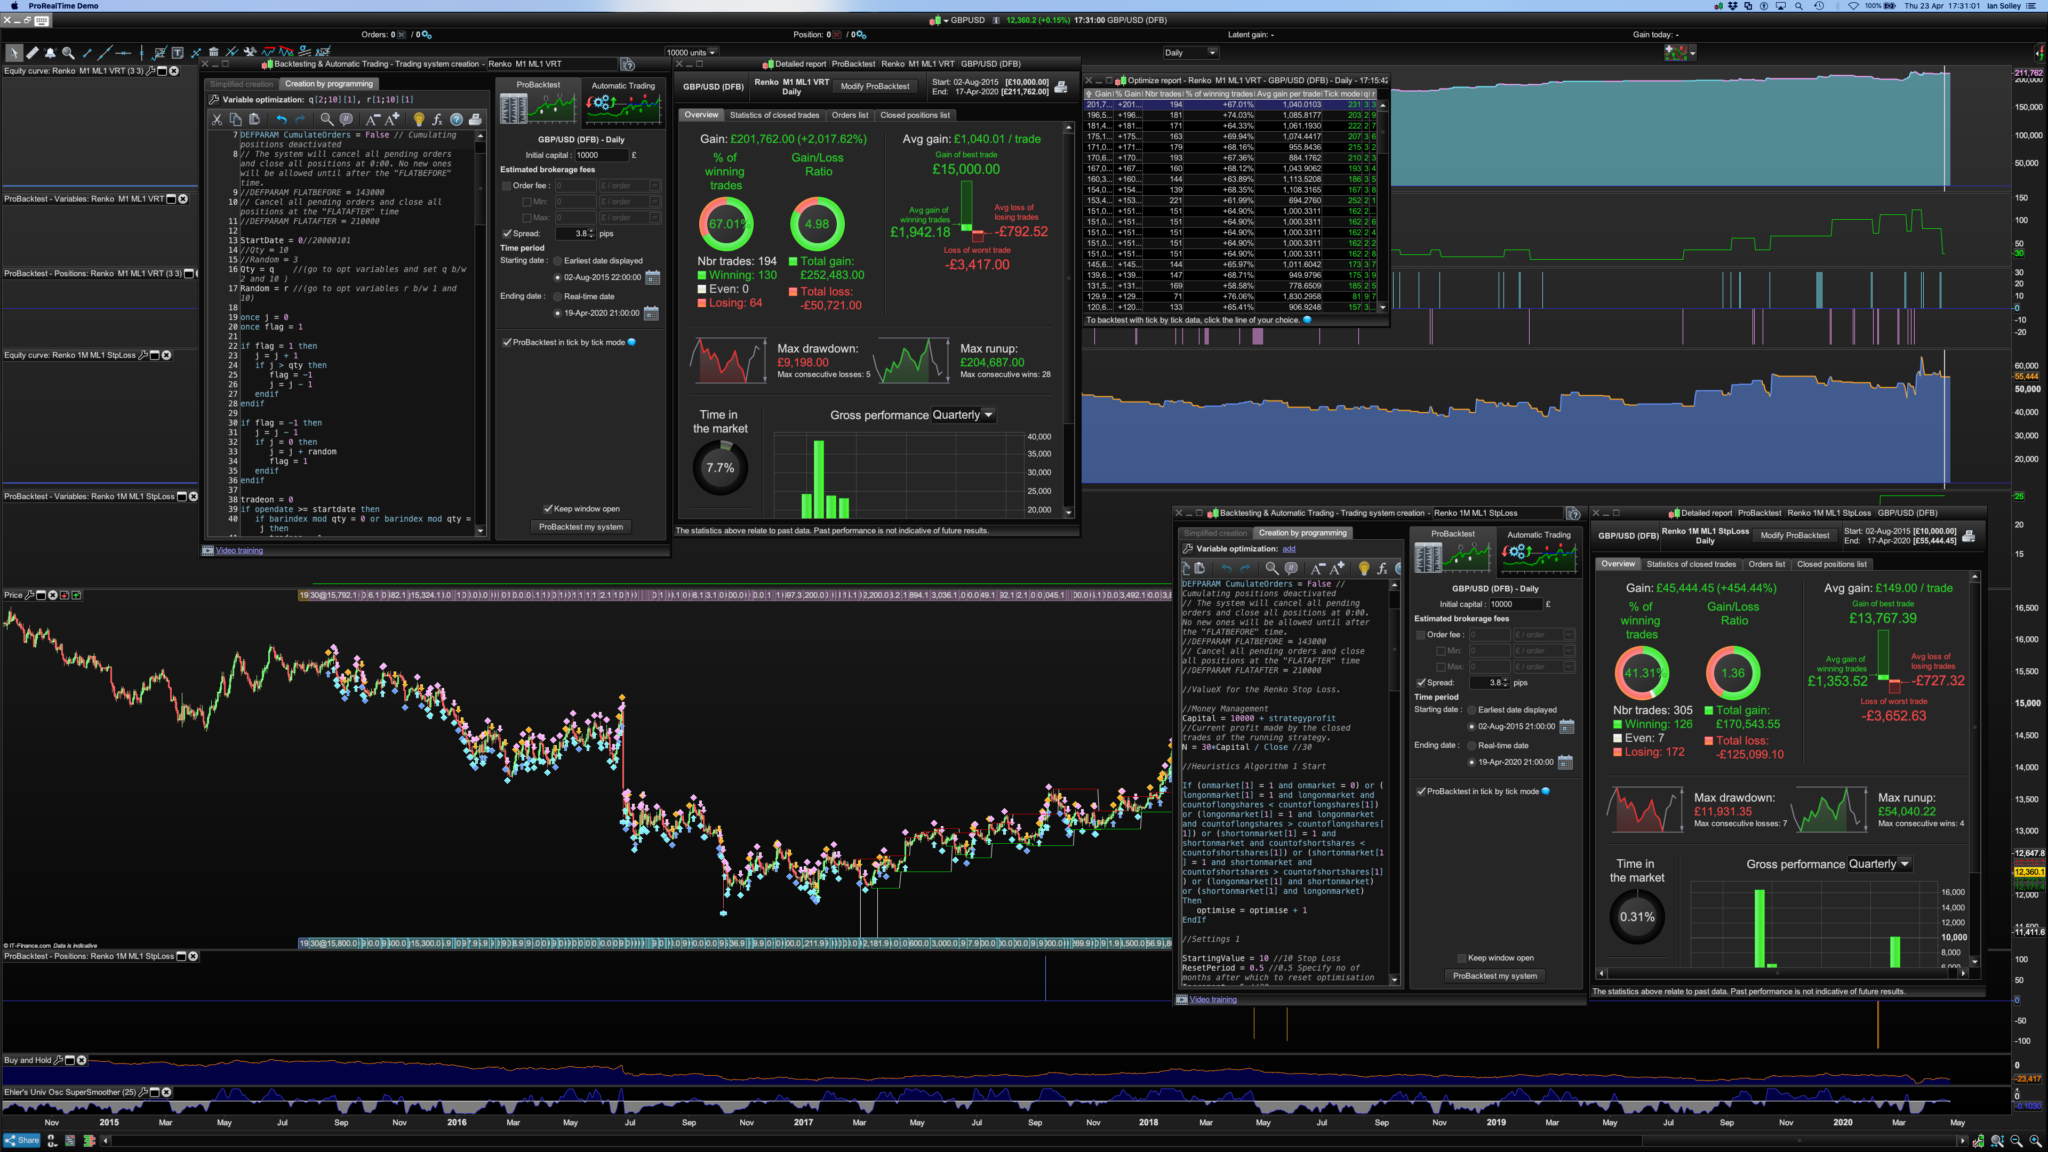Expand the 10000 units quantity dropdown
The image size is (2048, 1152).
coord(712,53)
